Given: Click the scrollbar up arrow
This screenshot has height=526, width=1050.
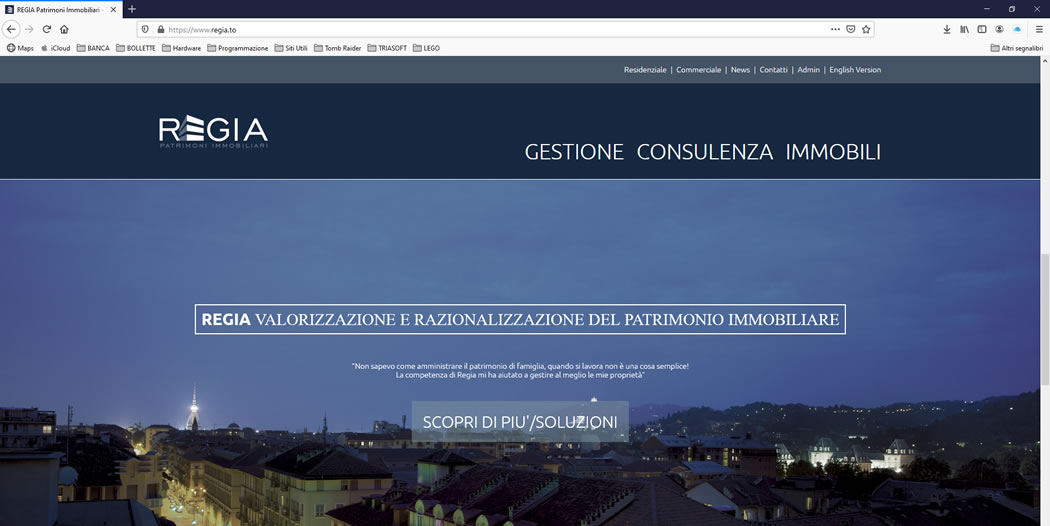Looking at the screenshot, I should click(1045, 61).
